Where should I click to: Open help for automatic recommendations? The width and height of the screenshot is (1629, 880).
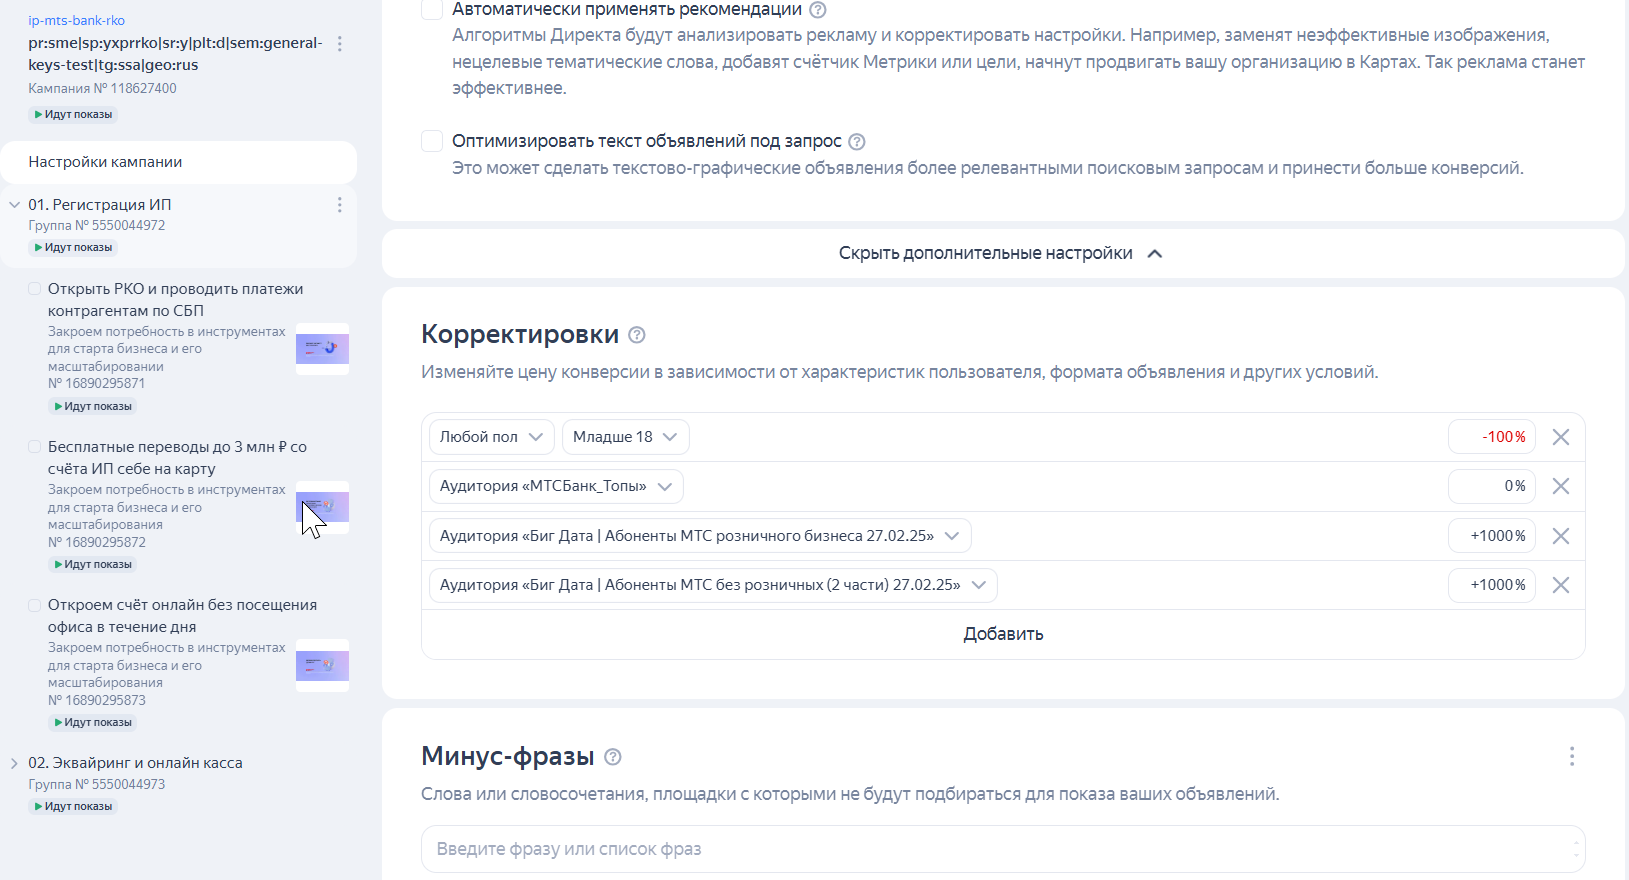pos(817,10)
